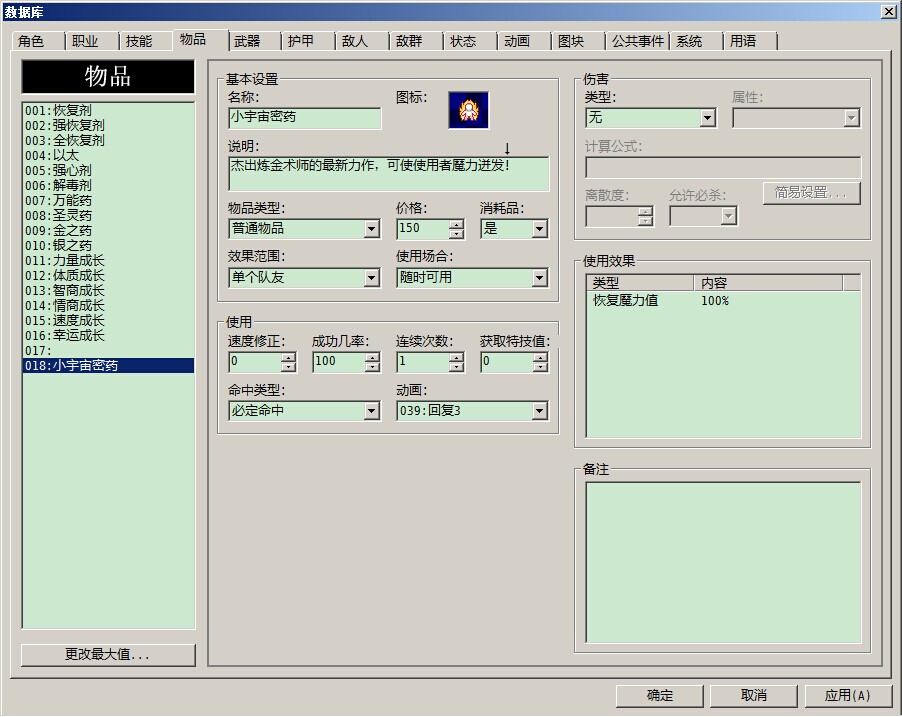Open the 角色 tab
This screenshot has width=902, height=717.
point(31,41)
